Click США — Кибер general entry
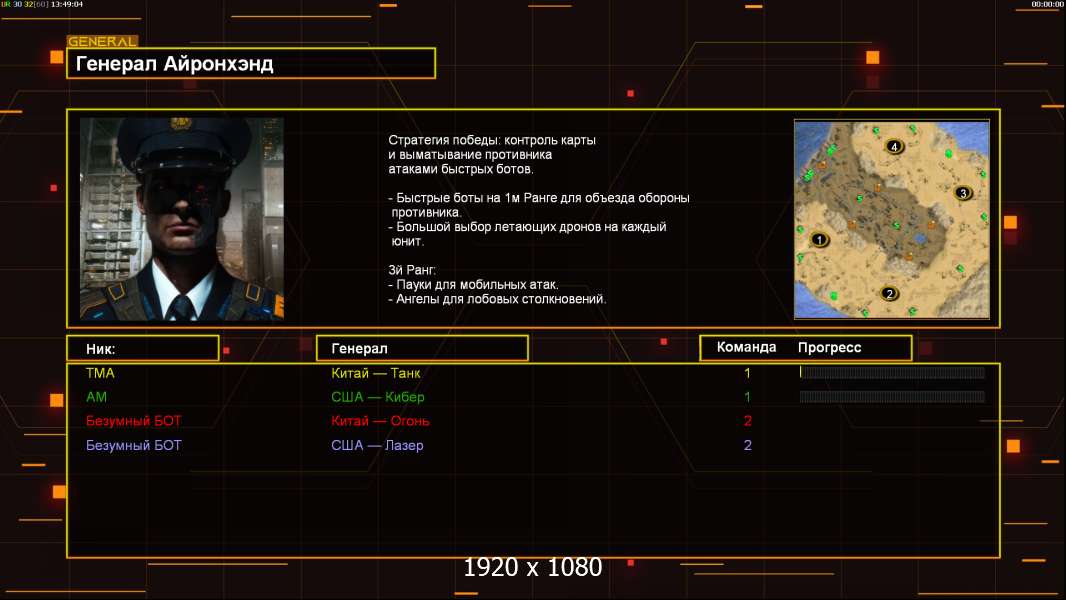1066x600 pixels. pyautogui.click(x=378, y=397)
